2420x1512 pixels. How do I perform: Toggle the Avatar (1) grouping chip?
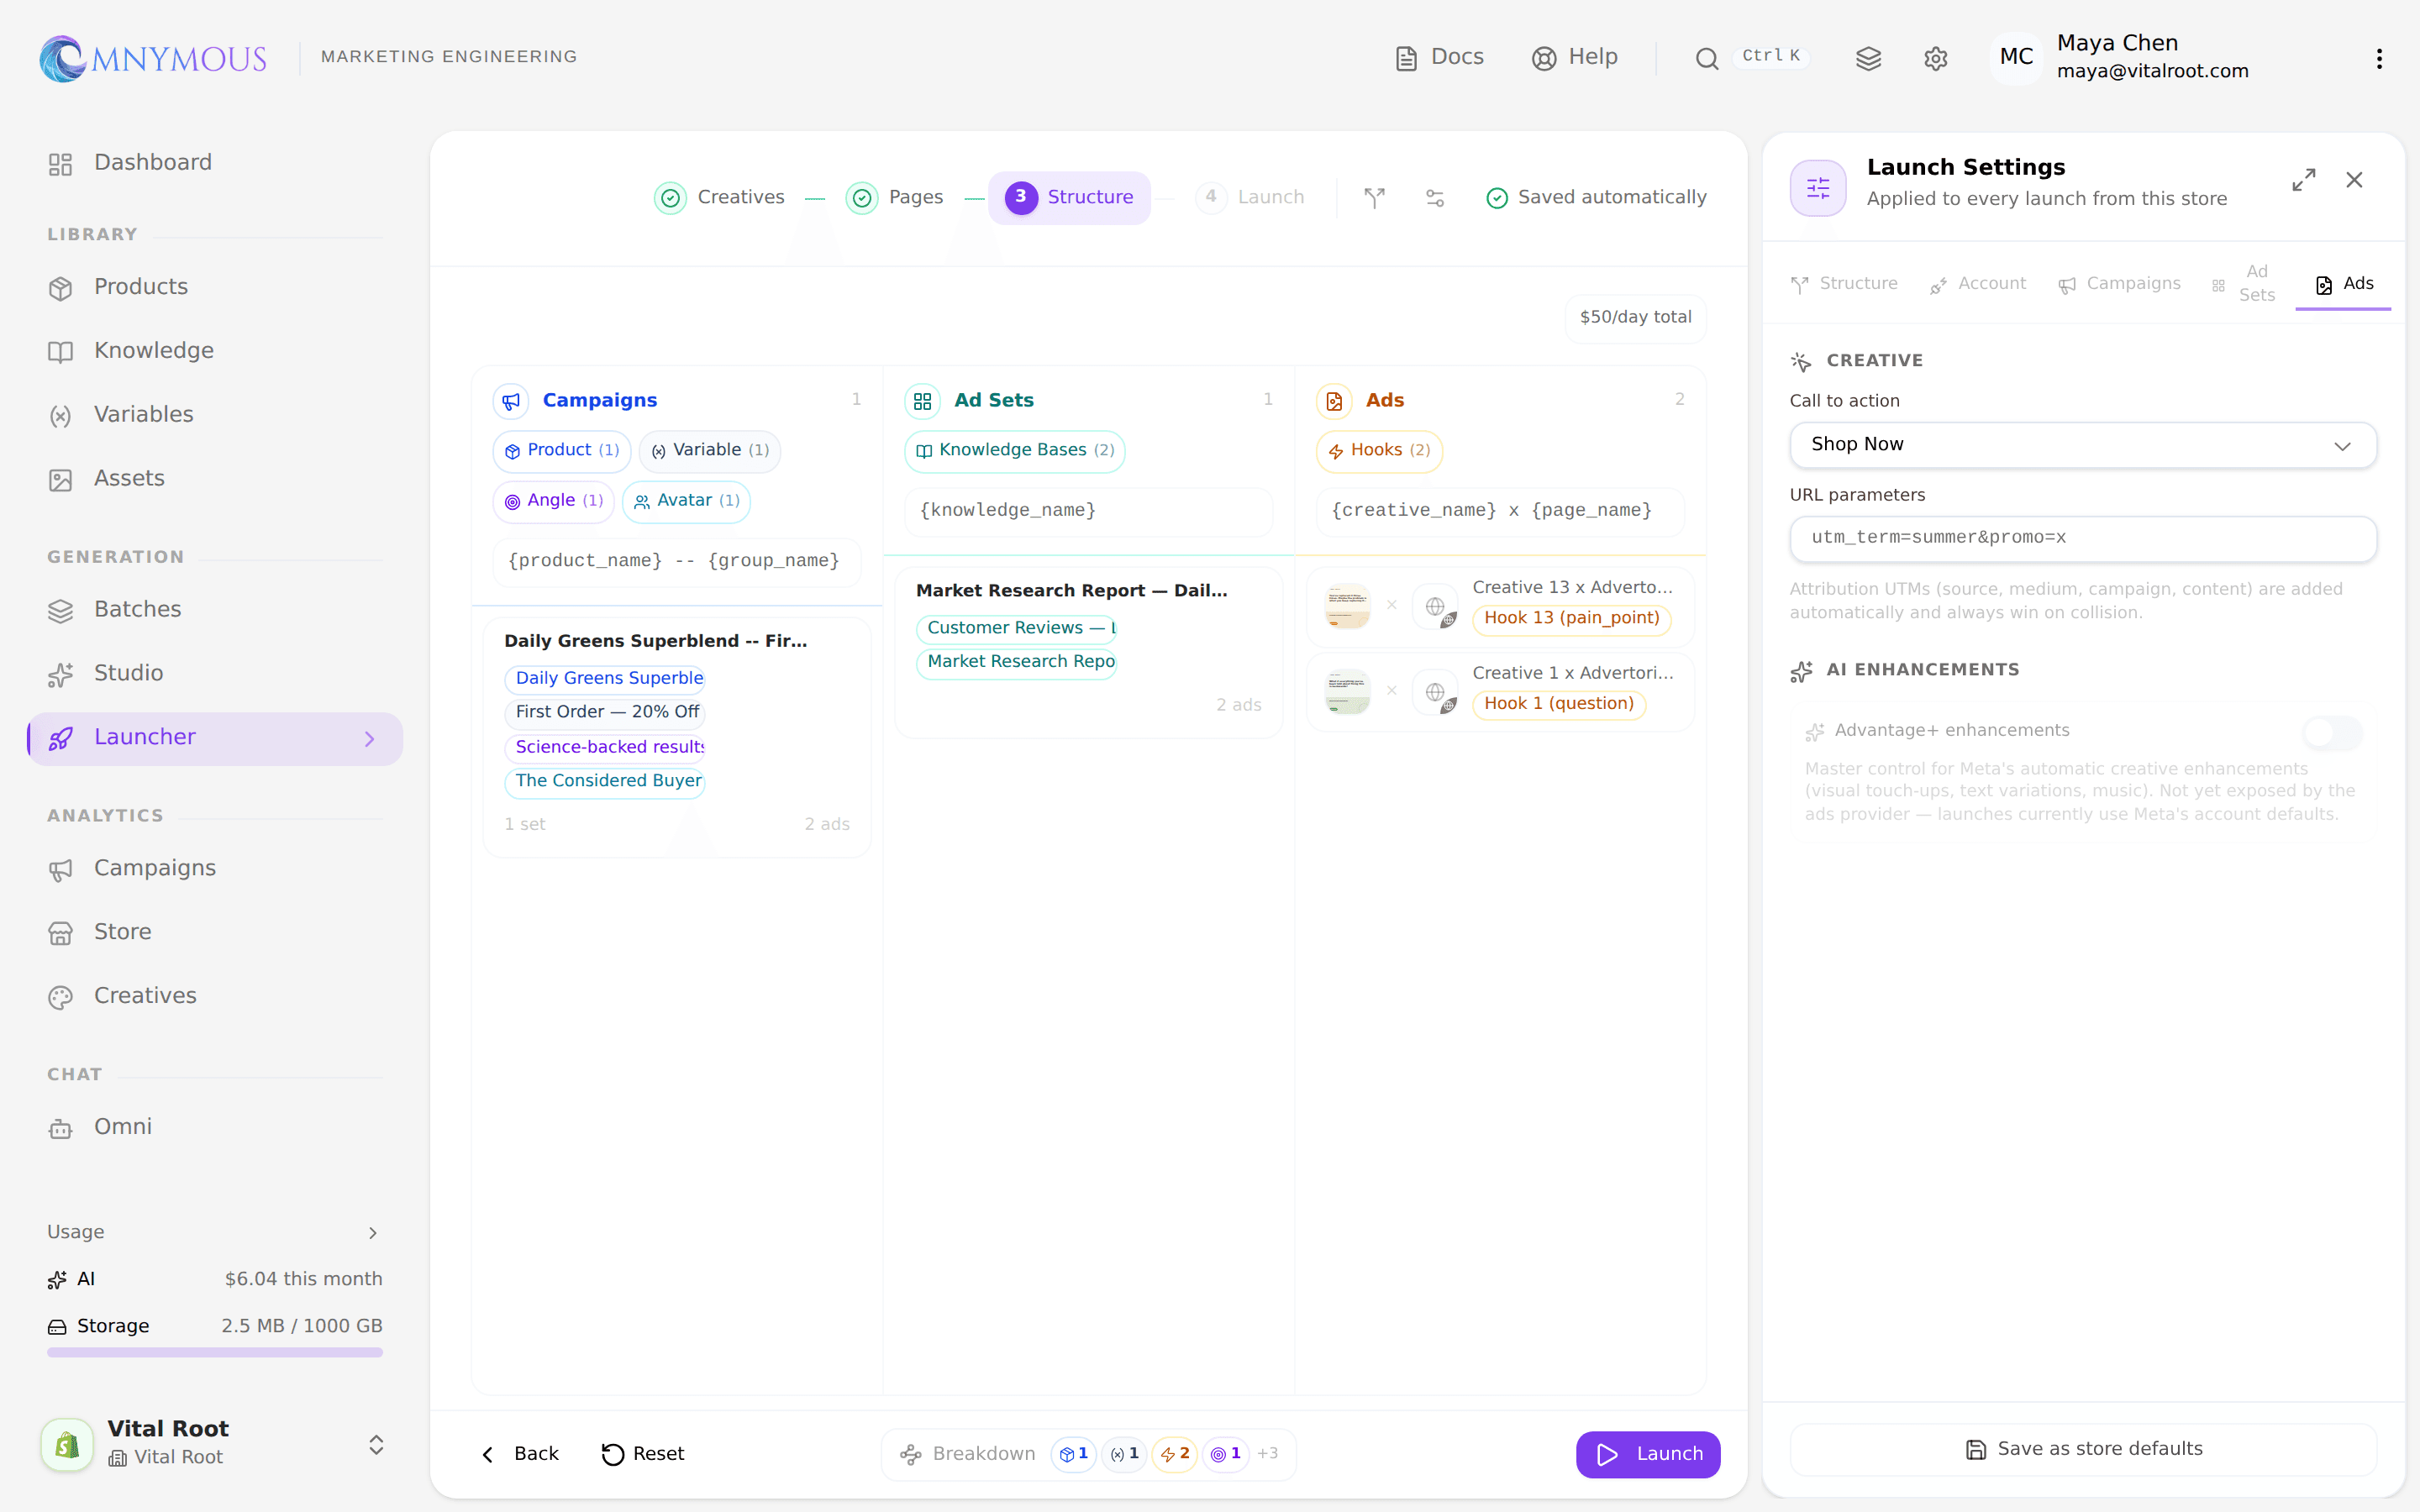tap(687, 501)
